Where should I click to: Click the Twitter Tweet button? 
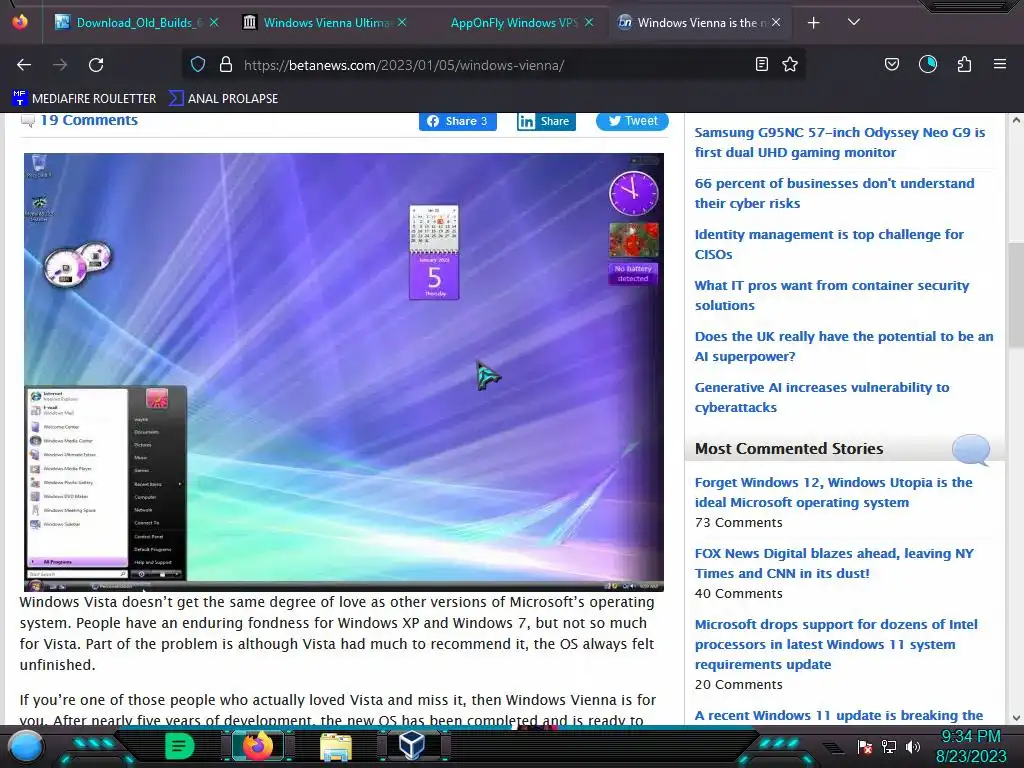[x=632, y=121]
